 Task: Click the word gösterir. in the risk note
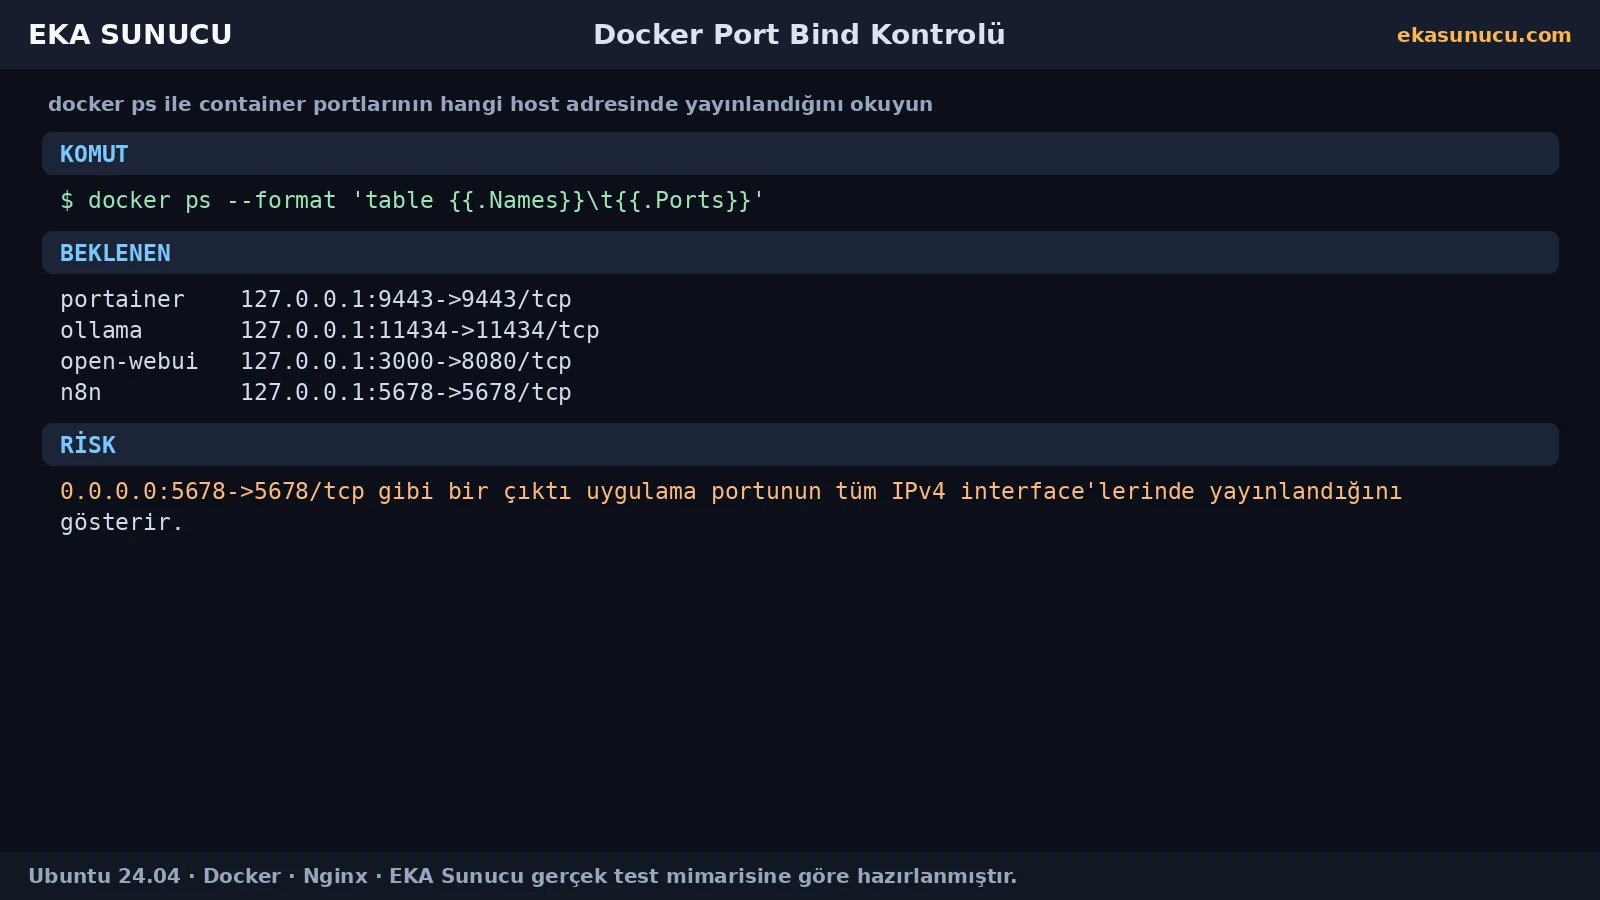(122, 522)
